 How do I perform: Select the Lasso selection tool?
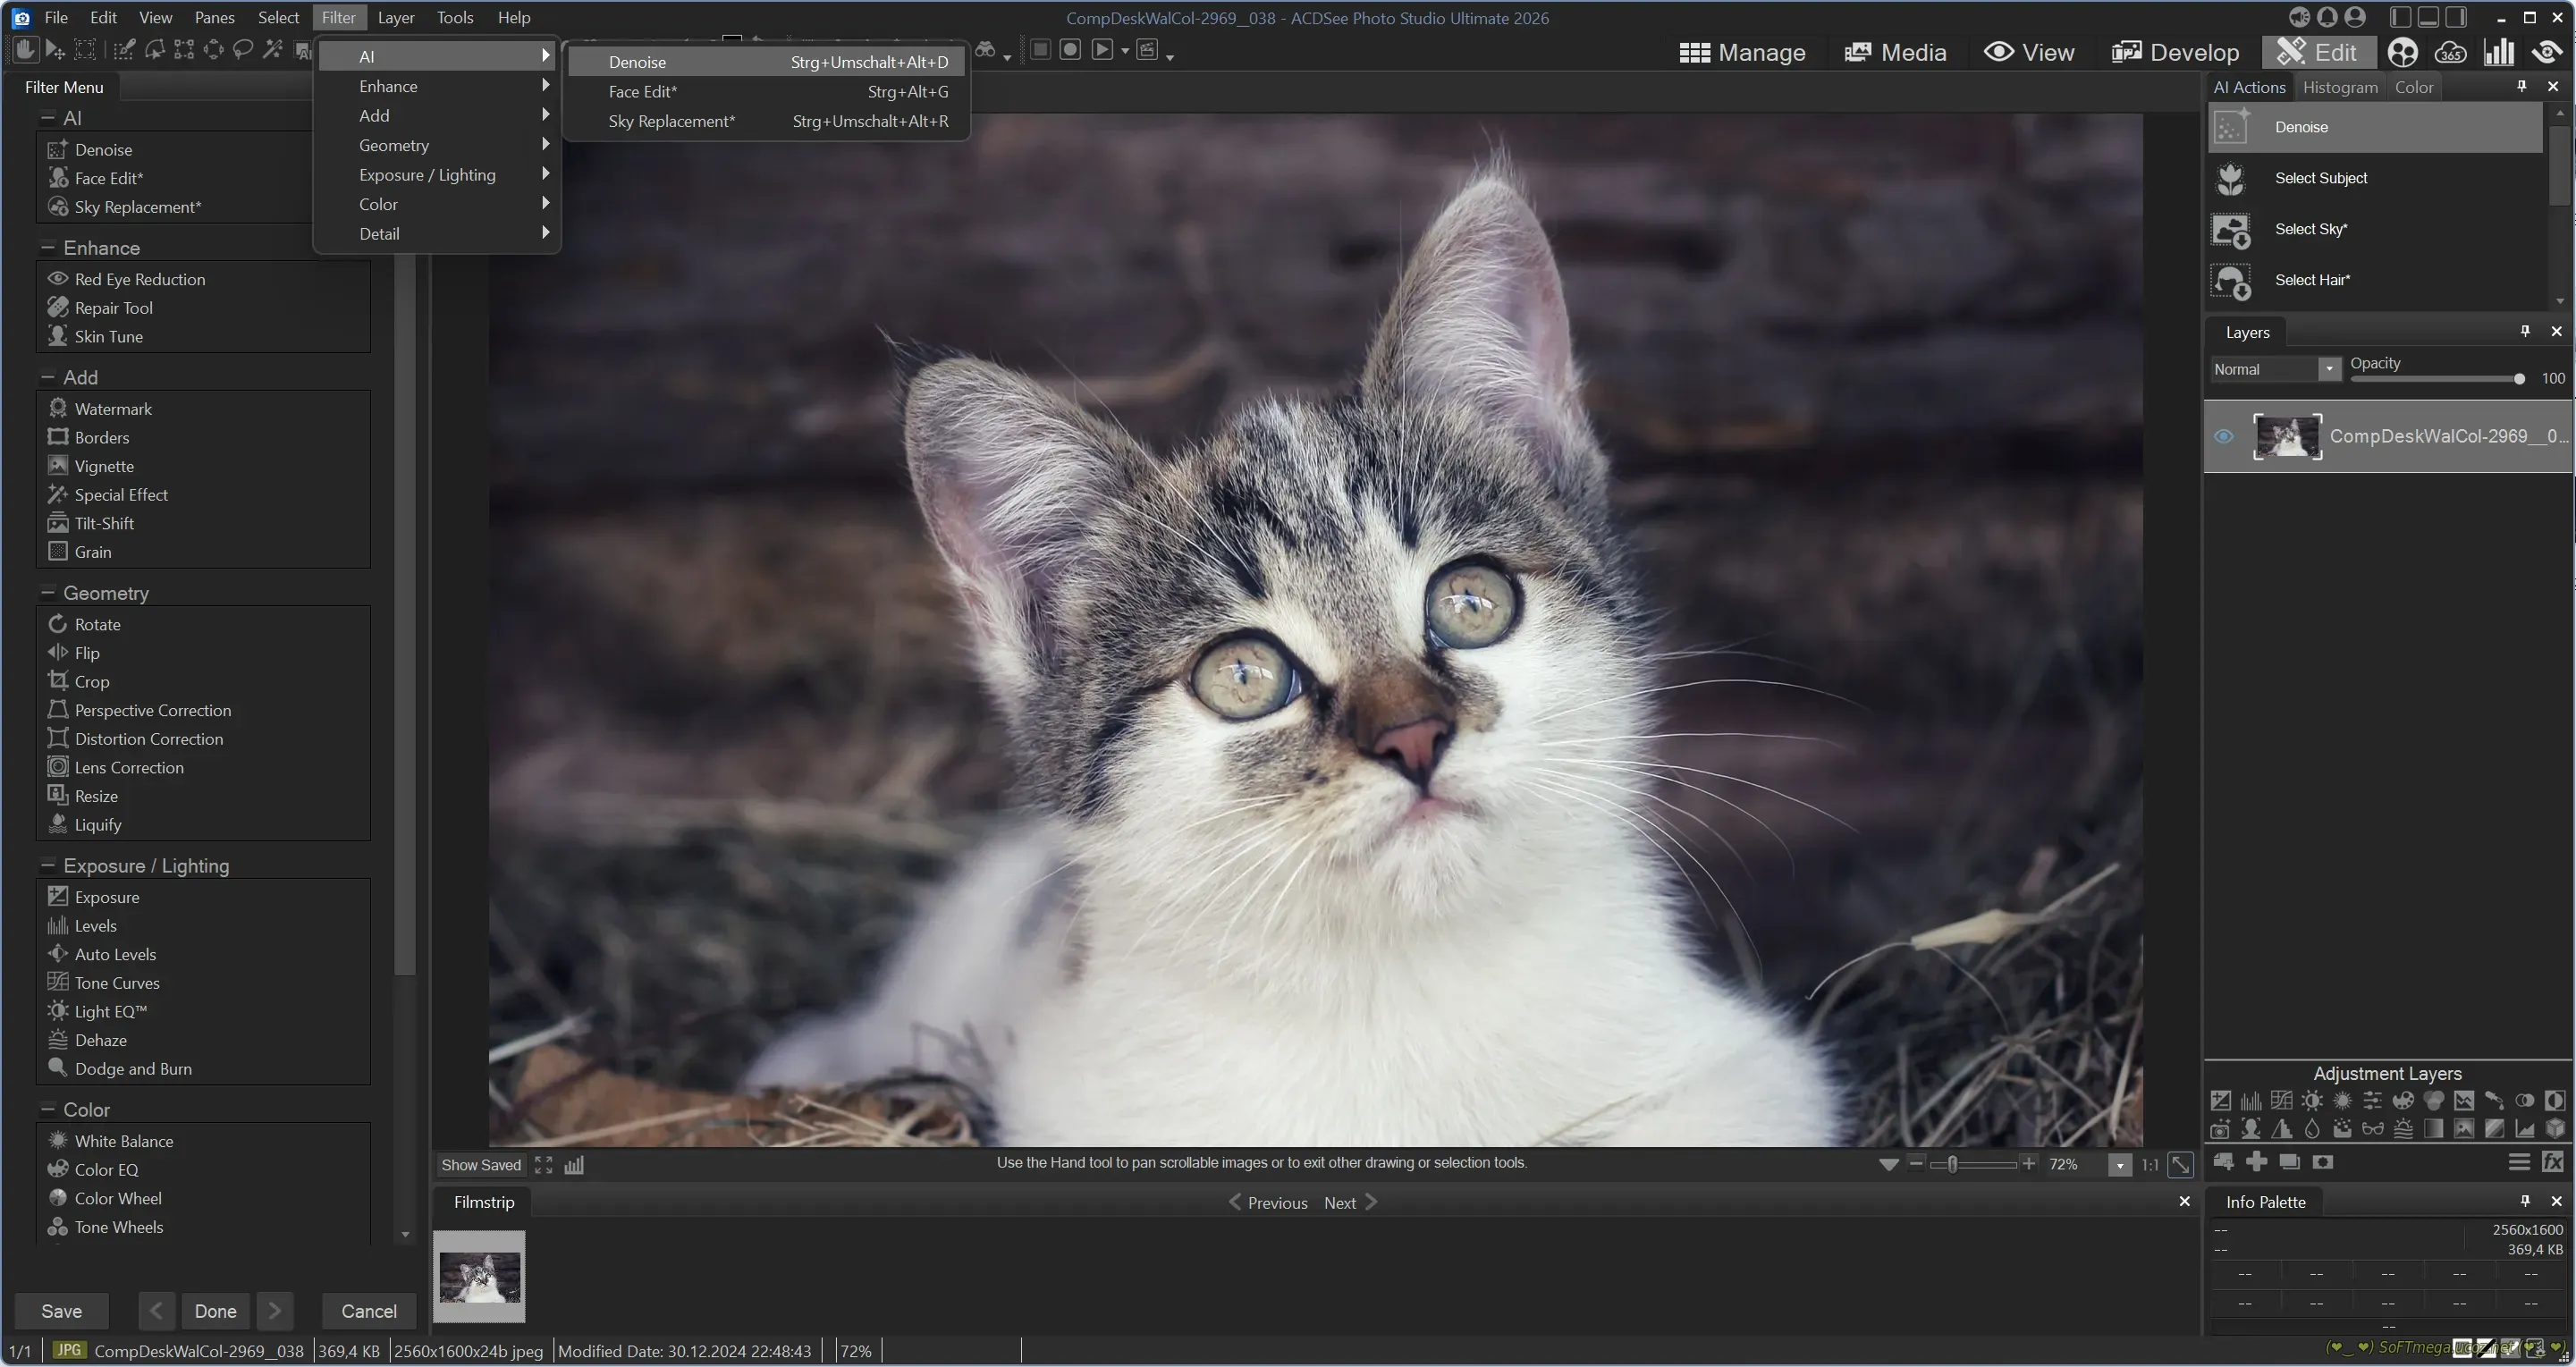242,50
